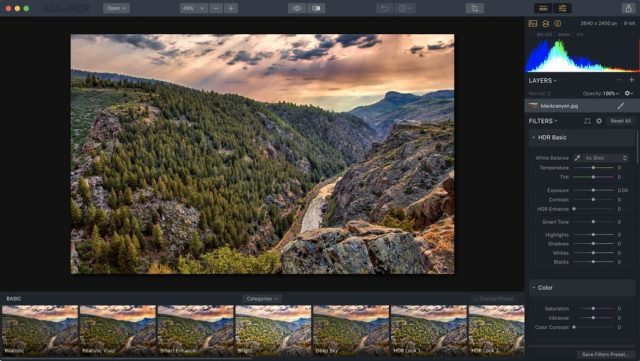Open the FILTERS panel menu
The image size is (640, 361).
[543, 121]
